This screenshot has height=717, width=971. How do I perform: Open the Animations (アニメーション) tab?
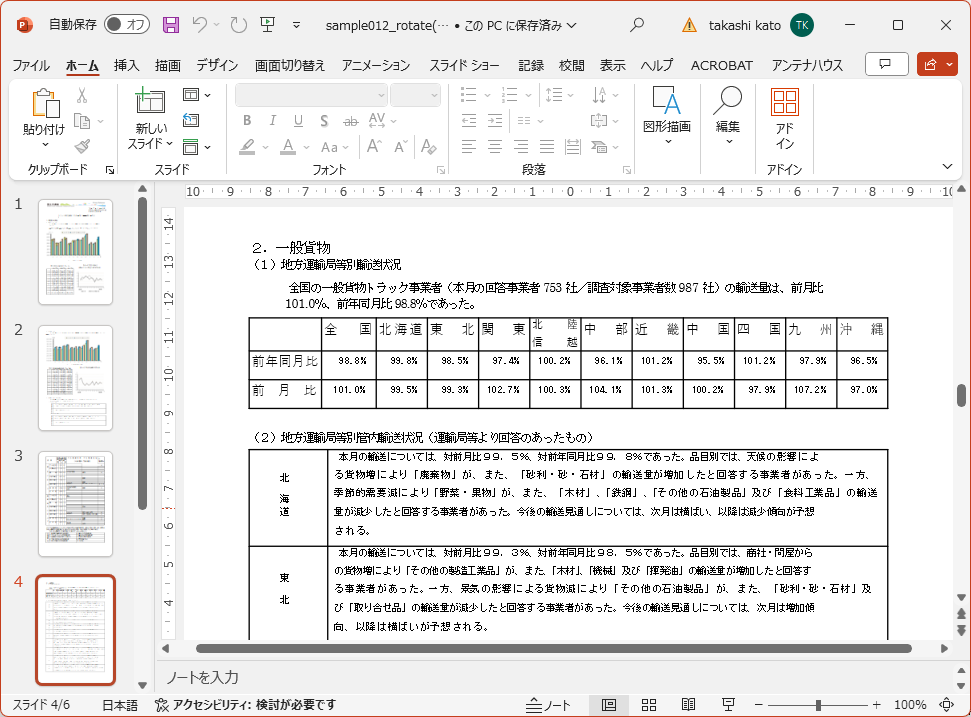click(x=375, y=66)
